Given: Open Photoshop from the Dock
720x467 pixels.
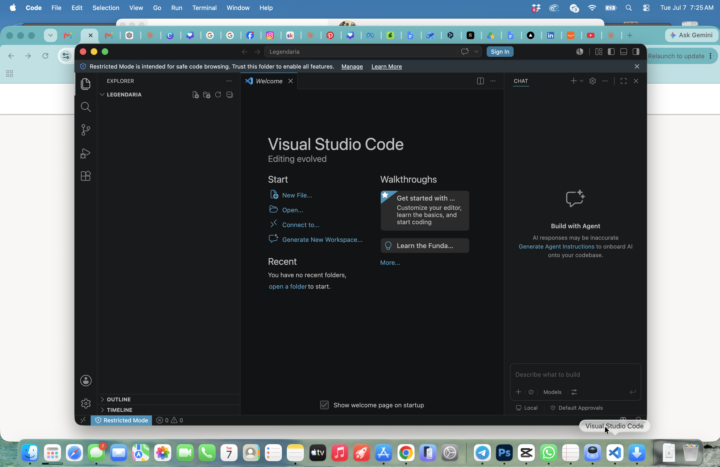Looking at the screenshot, I should click(x=504, y=453).
